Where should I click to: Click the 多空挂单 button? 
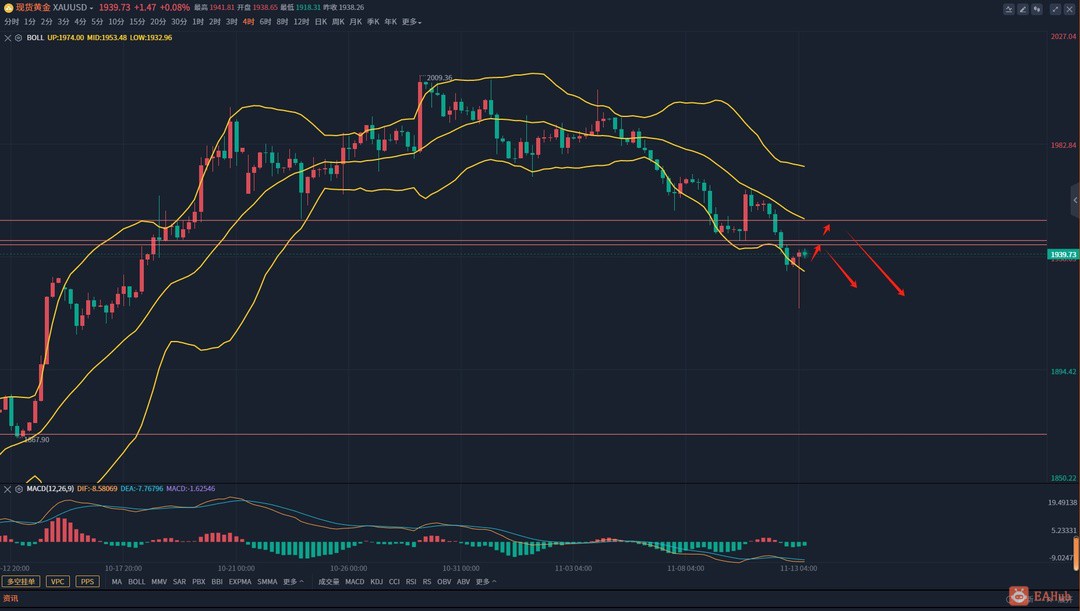click(x=21, y=582)
